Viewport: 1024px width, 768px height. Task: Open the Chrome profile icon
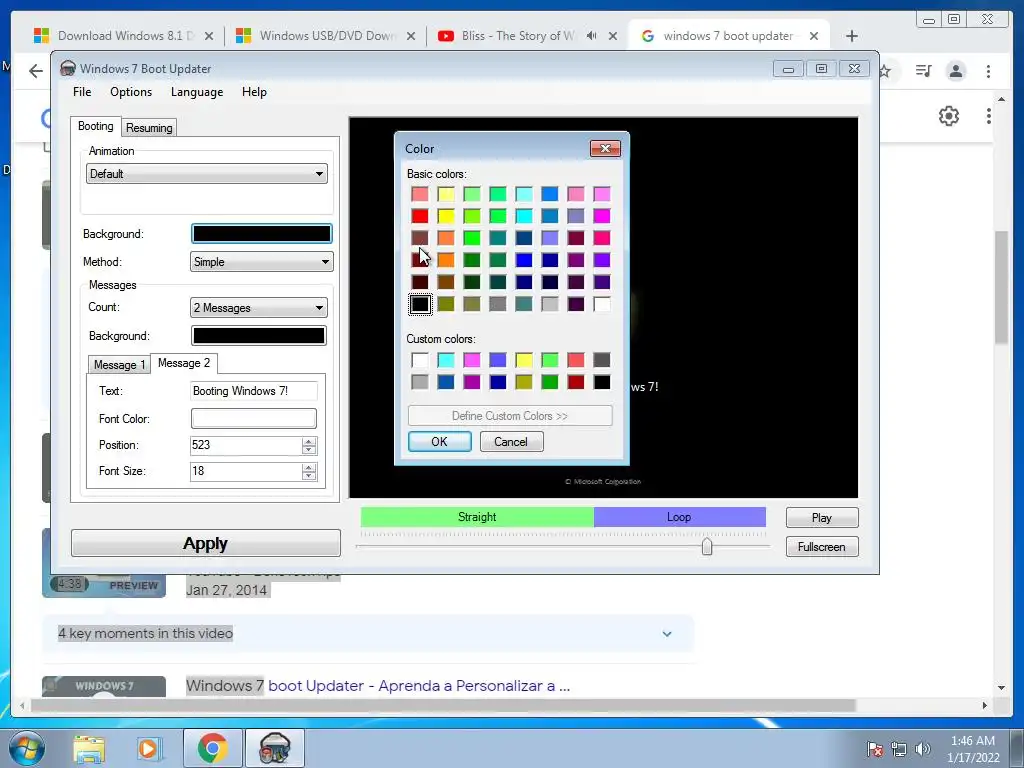tap(956, 71)
